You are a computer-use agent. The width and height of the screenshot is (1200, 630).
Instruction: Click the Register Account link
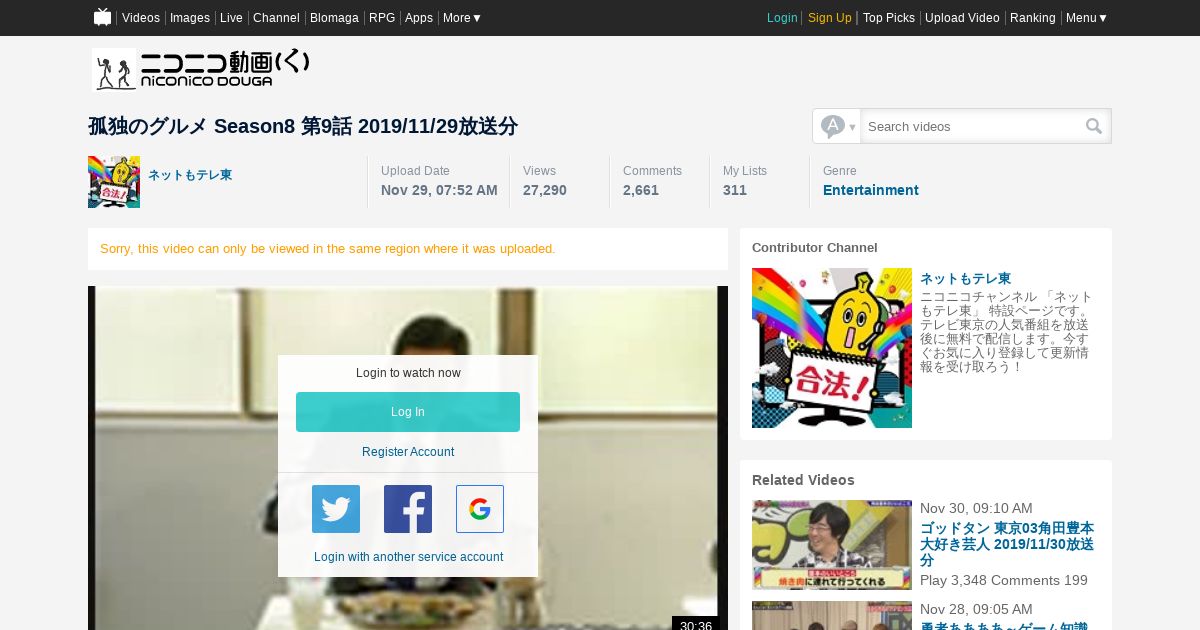click(408, 452)
